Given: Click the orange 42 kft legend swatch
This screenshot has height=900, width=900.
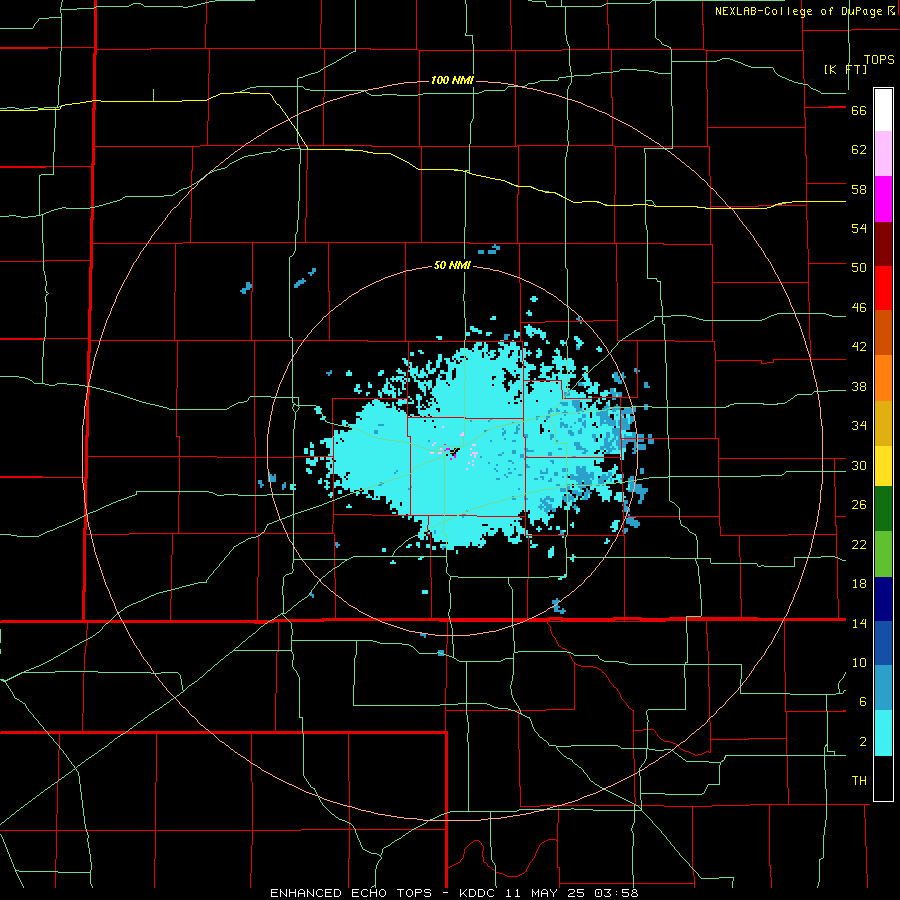Looking at the screenshot, I should click(x=883, y=378).
